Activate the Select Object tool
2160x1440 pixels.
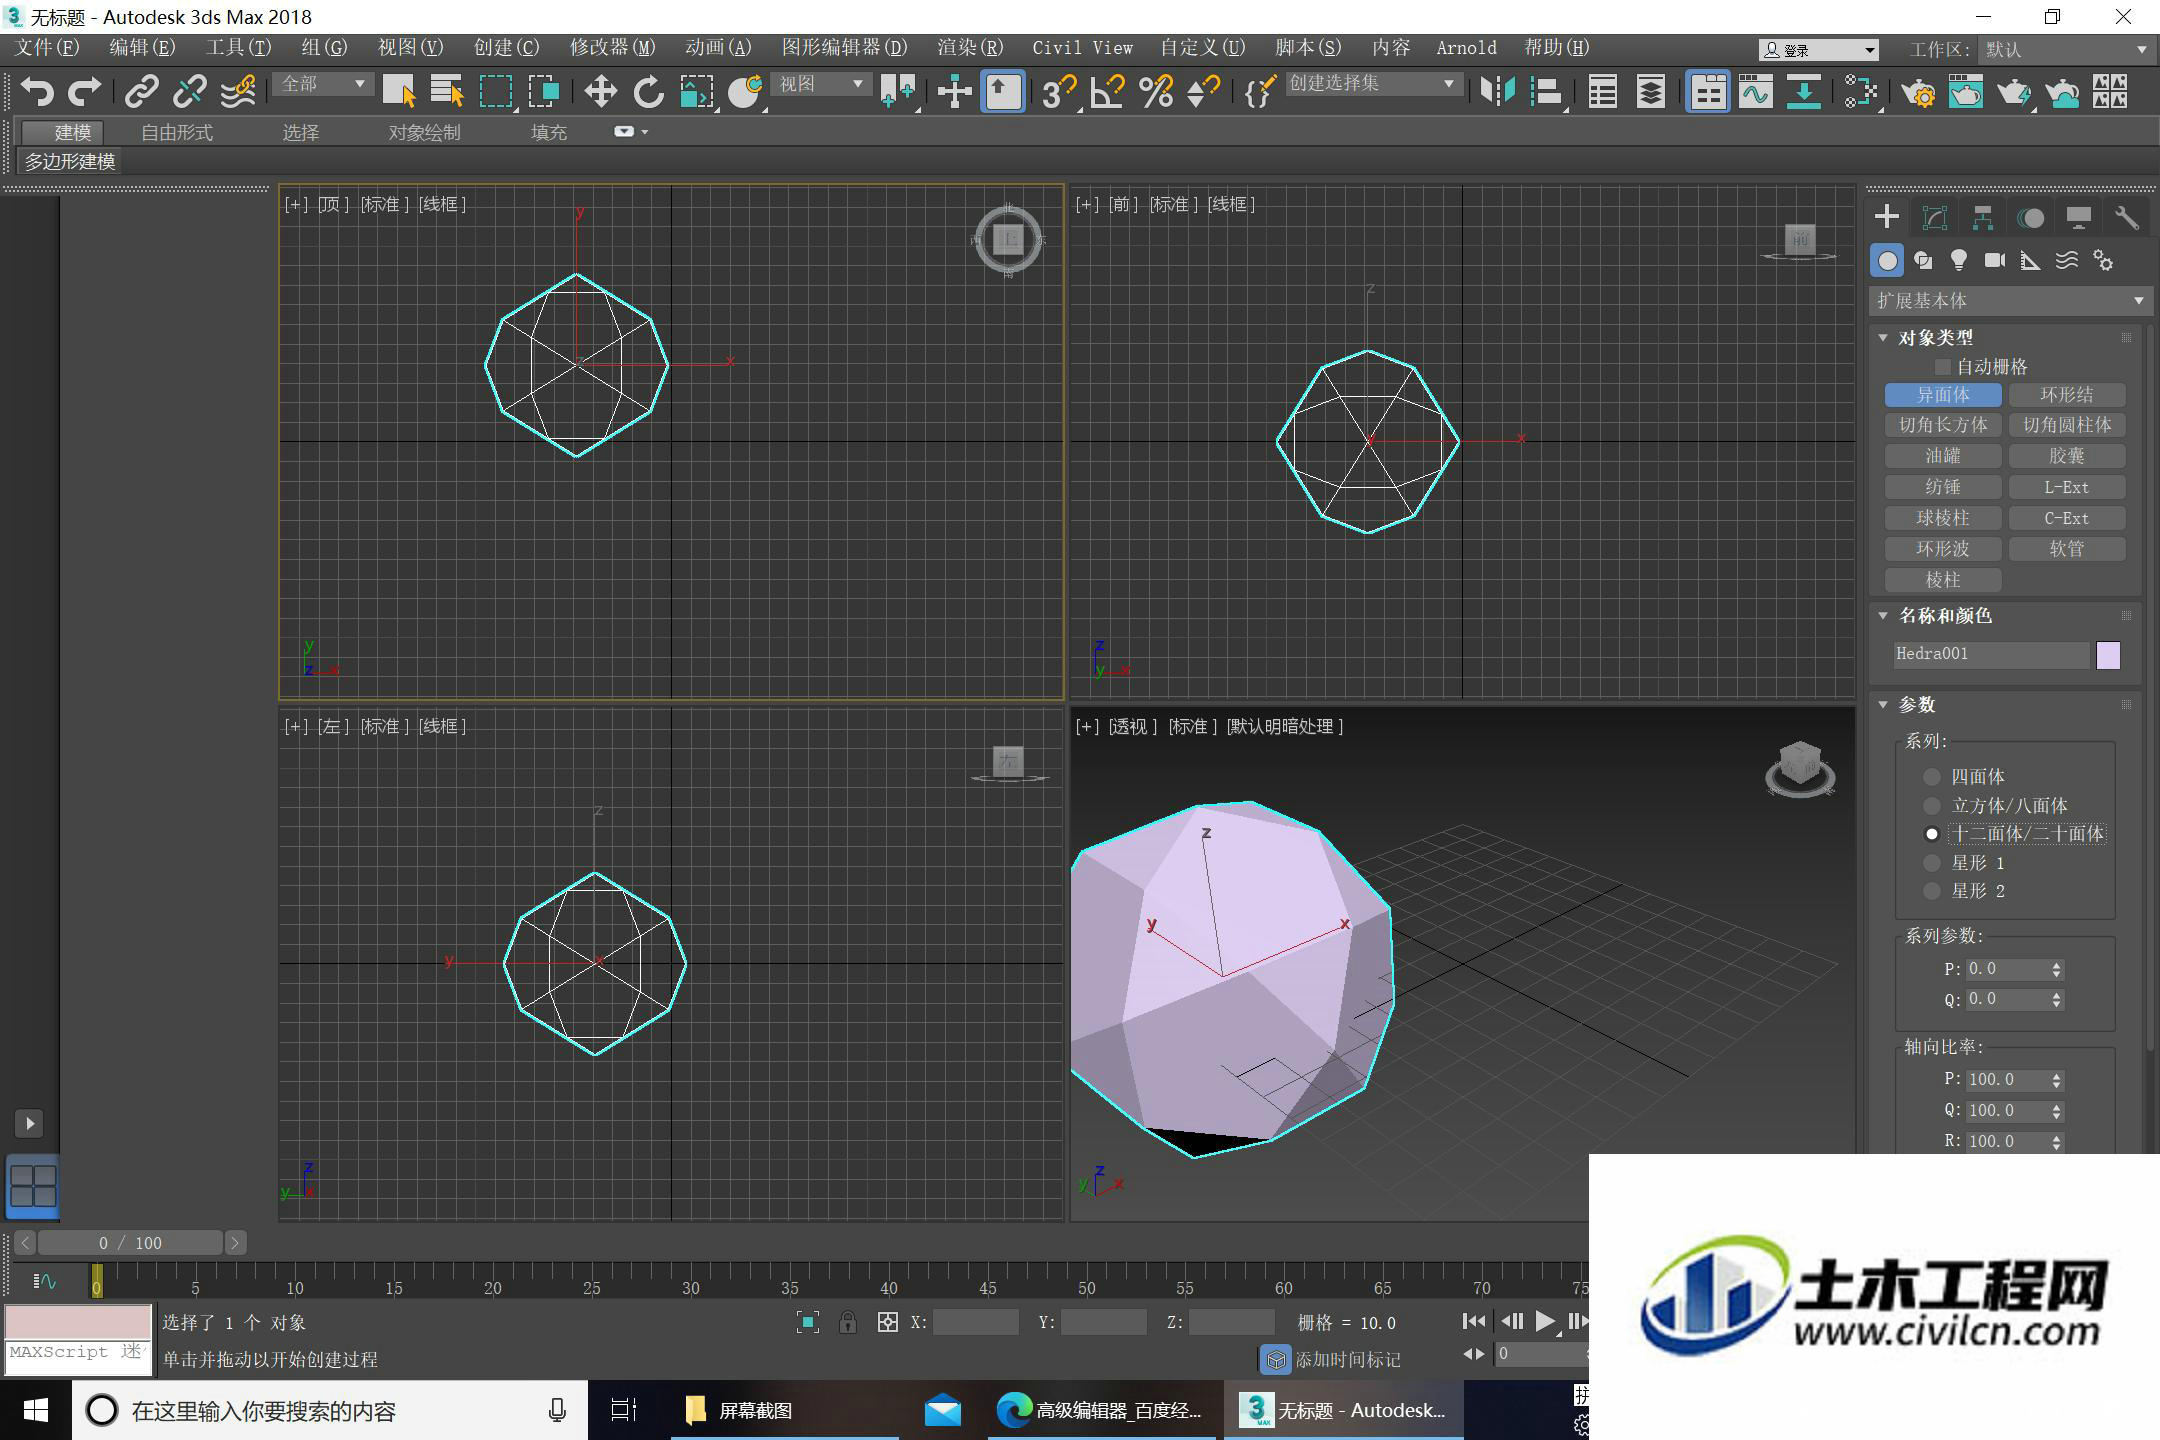point(399,92)
